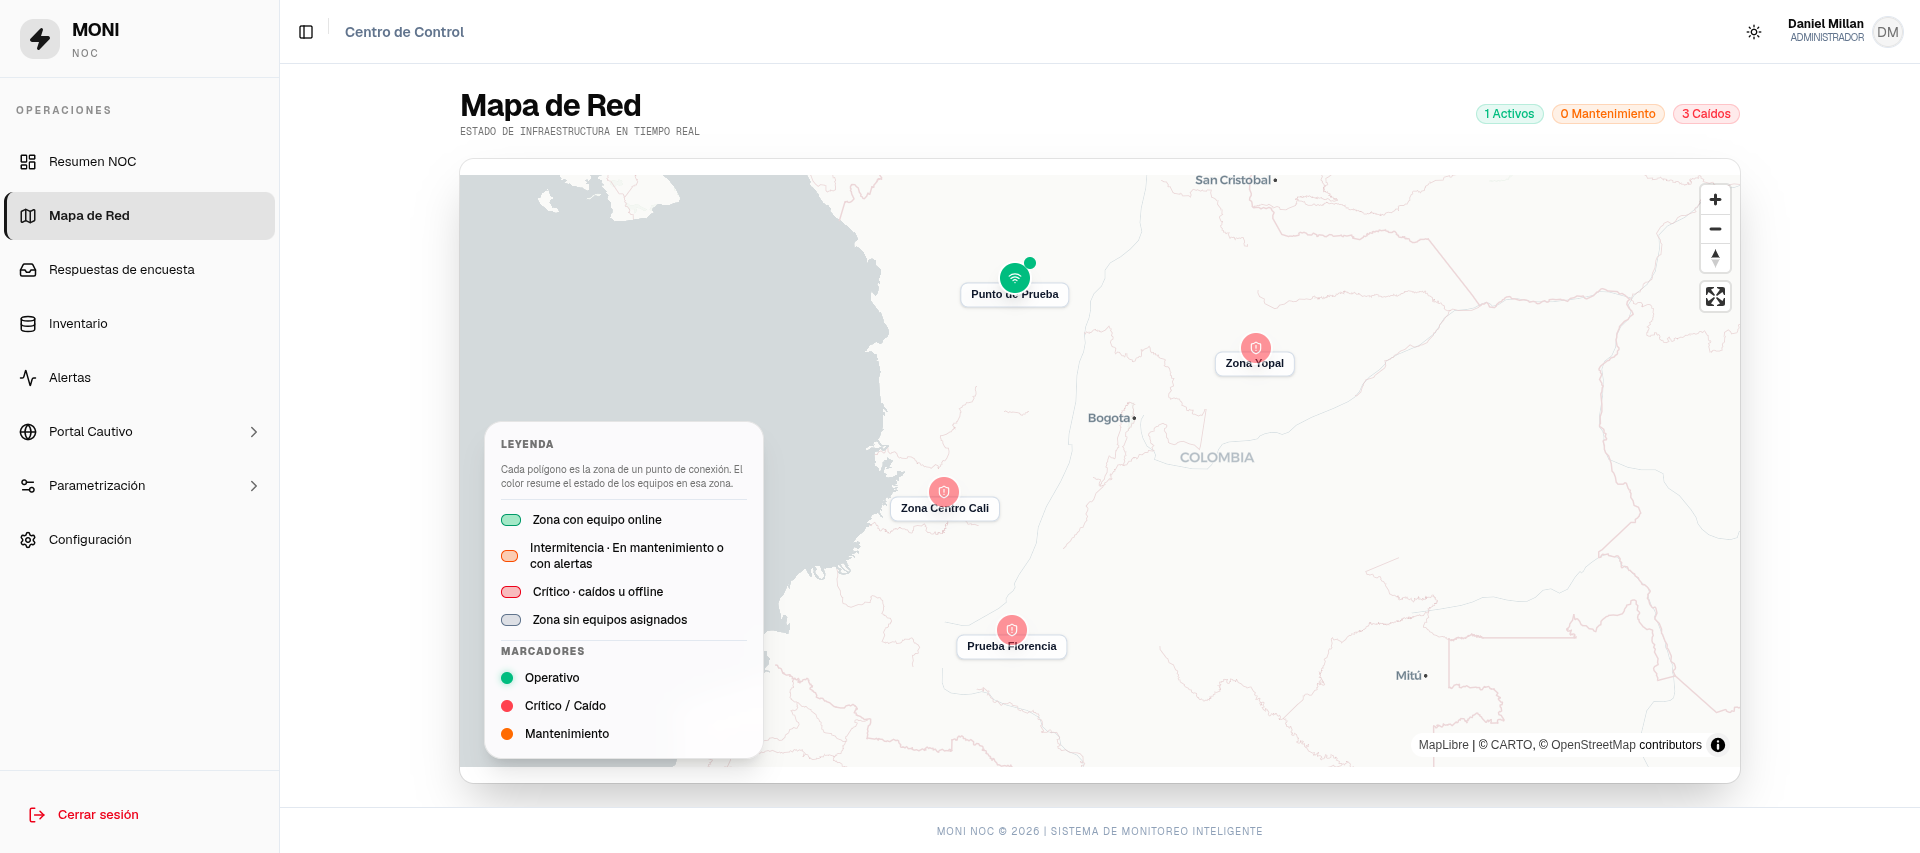The height and width of the screenshot is (853, 1920).
Task: Go to Inventario section
Action: pyautogui.click(x=140, y=324)
